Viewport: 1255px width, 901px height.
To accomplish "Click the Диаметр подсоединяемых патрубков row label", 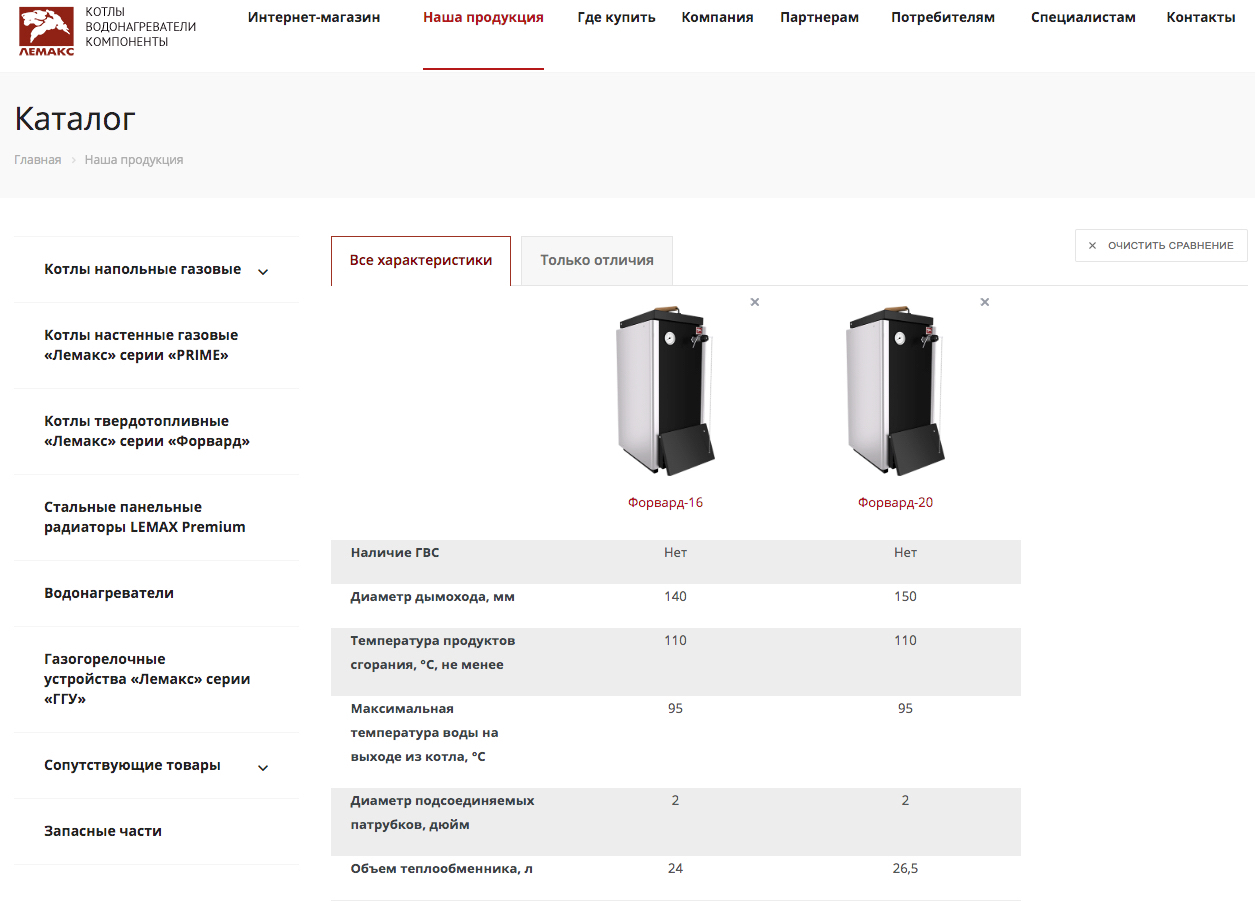I will 443,813.
